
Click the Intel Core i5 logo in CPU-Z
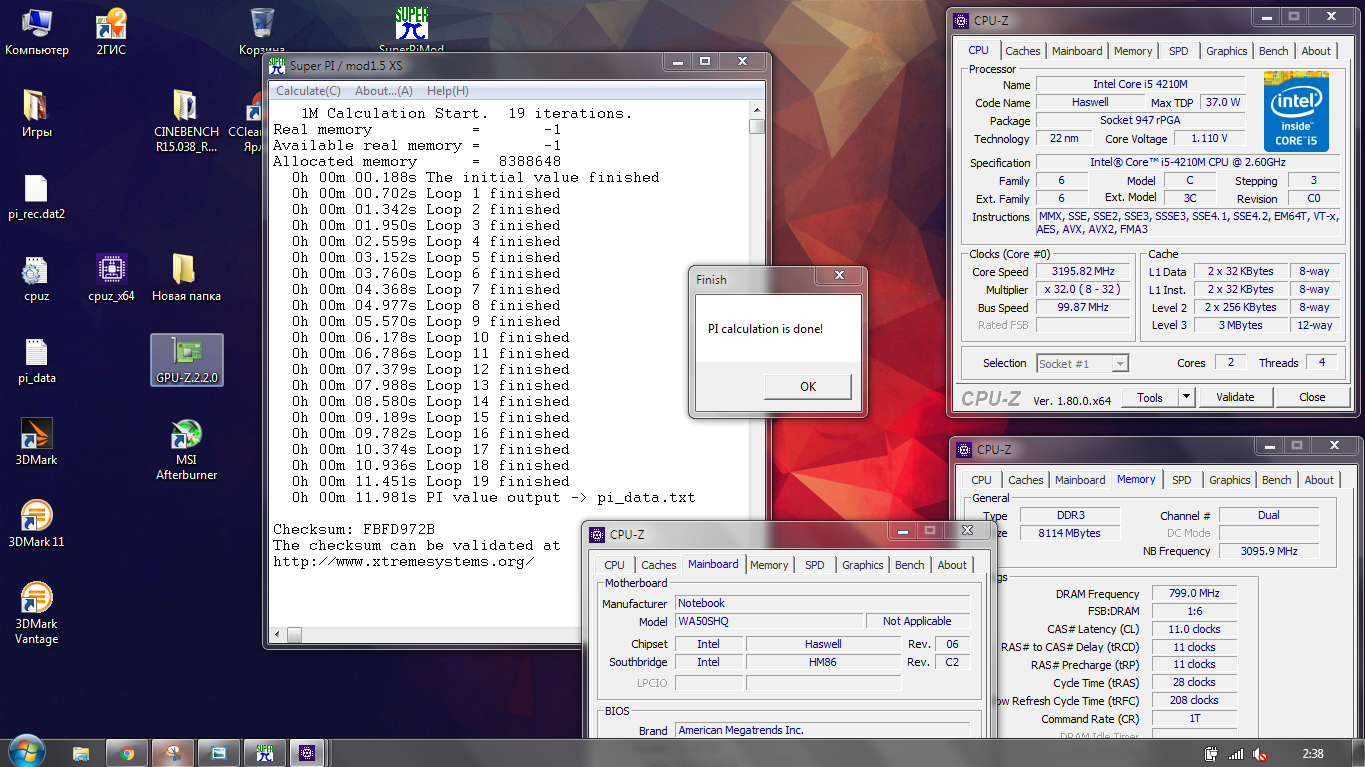[x=1296, y=111]
